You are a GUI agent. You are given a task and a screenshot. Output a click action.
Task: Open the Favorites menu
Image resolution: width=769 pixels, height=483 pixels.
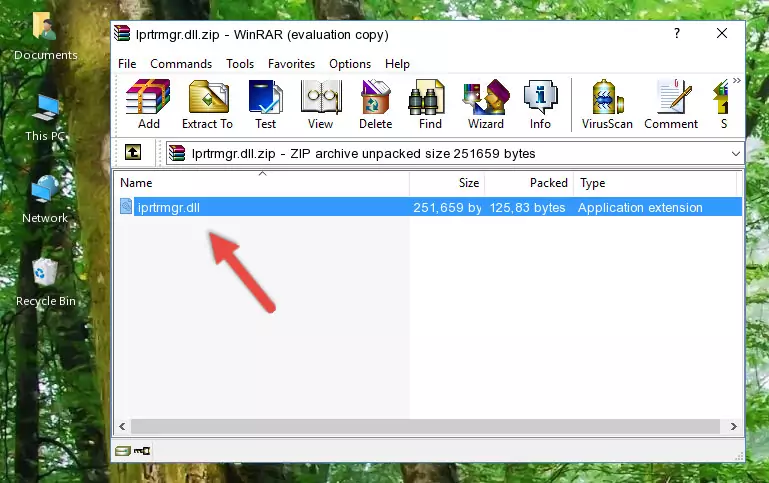click(291, 64)
